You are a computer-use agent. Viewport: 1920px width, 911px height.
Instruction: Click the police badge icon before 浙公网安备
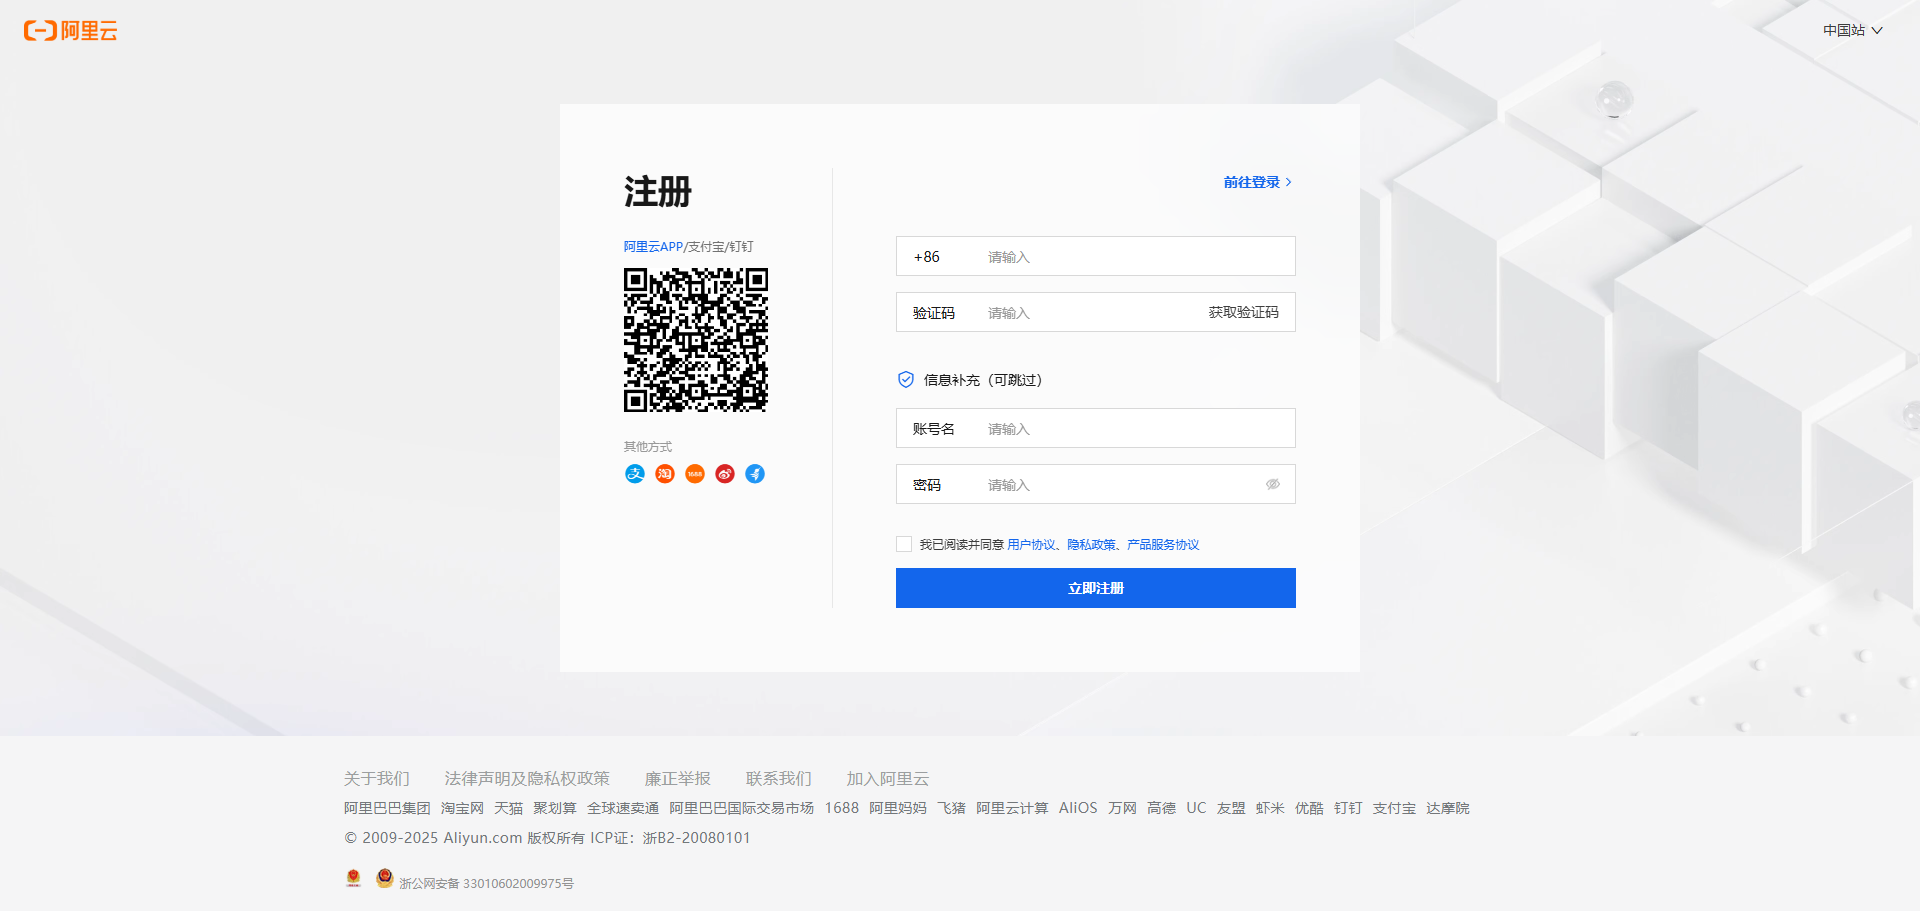385,878
